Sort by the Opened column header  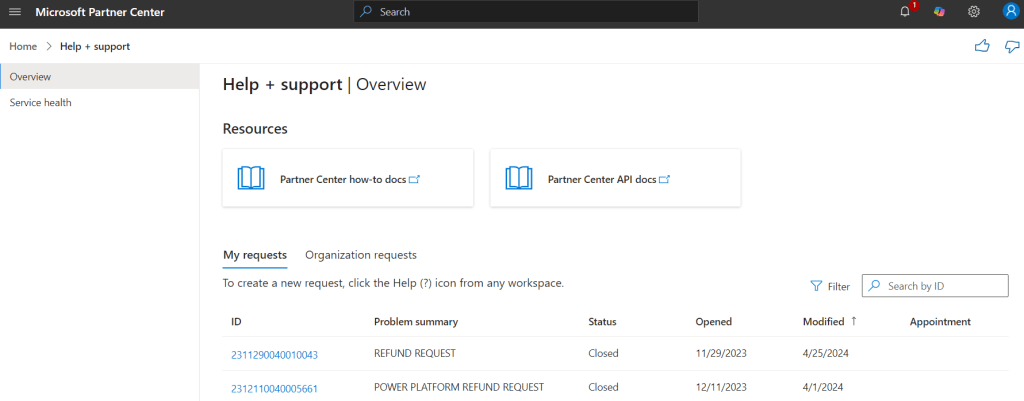[x=713, y=322]
